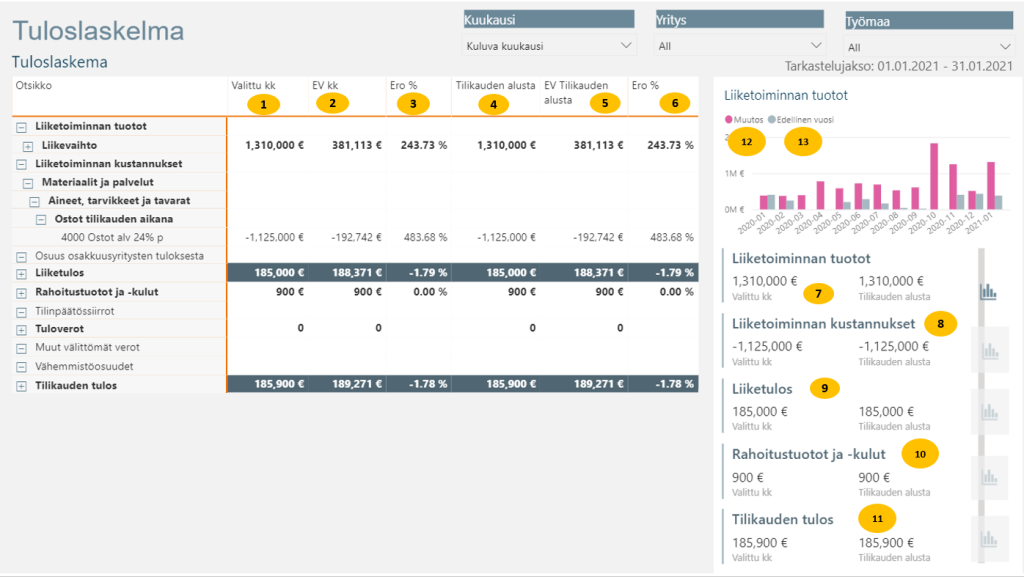Viewport: 1024px width, 577px height.
Task: Click the yellow badge numbered 12
Action: click(x=746, y=142)
